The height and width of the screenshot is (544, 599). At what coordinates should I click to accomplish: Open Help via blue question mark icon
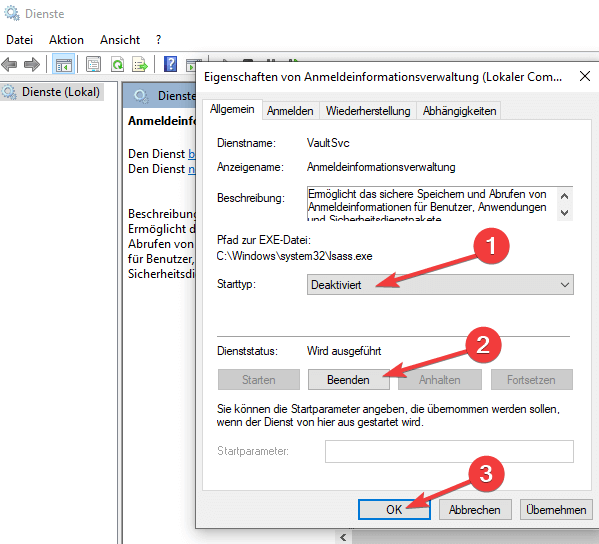pyautogui.click(x=170, y=64)
